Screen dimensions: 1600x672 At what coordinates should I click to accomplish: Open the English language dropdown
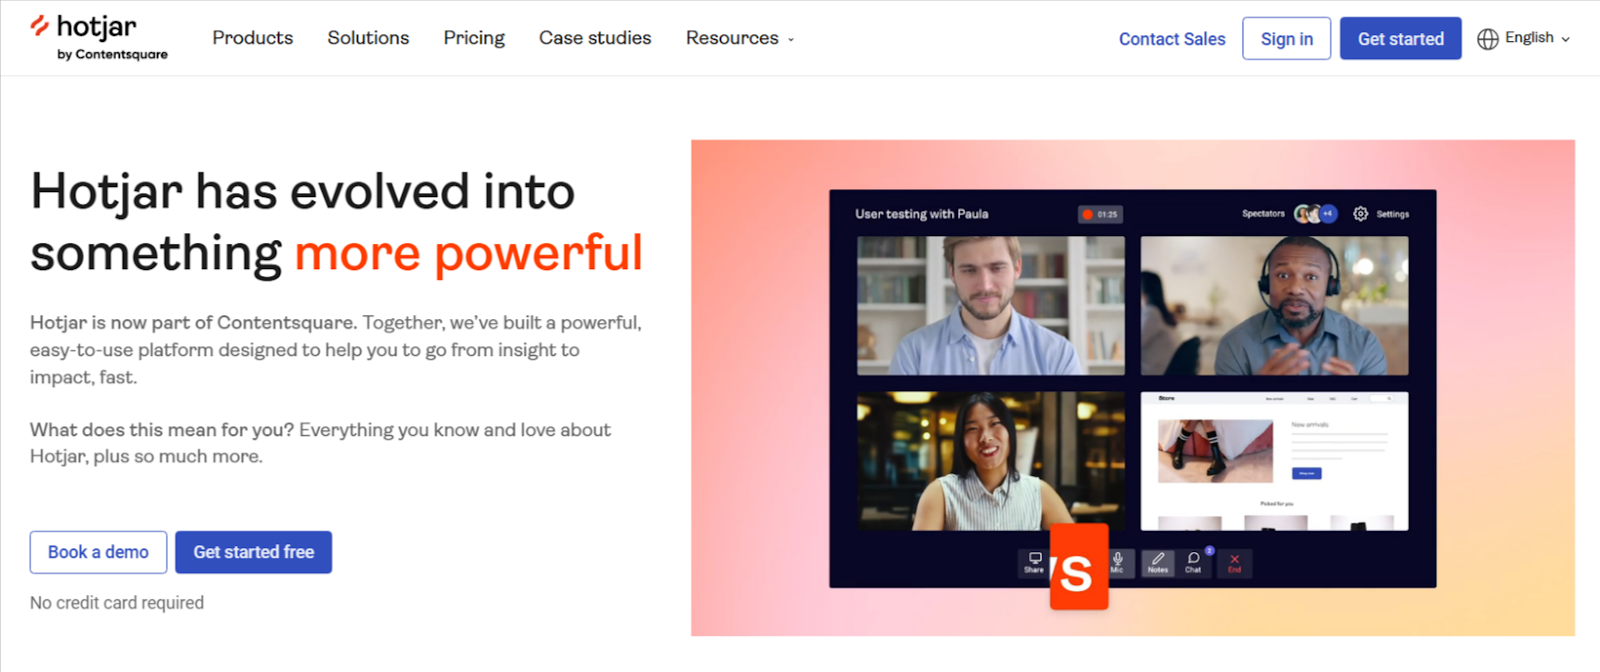1538,38
